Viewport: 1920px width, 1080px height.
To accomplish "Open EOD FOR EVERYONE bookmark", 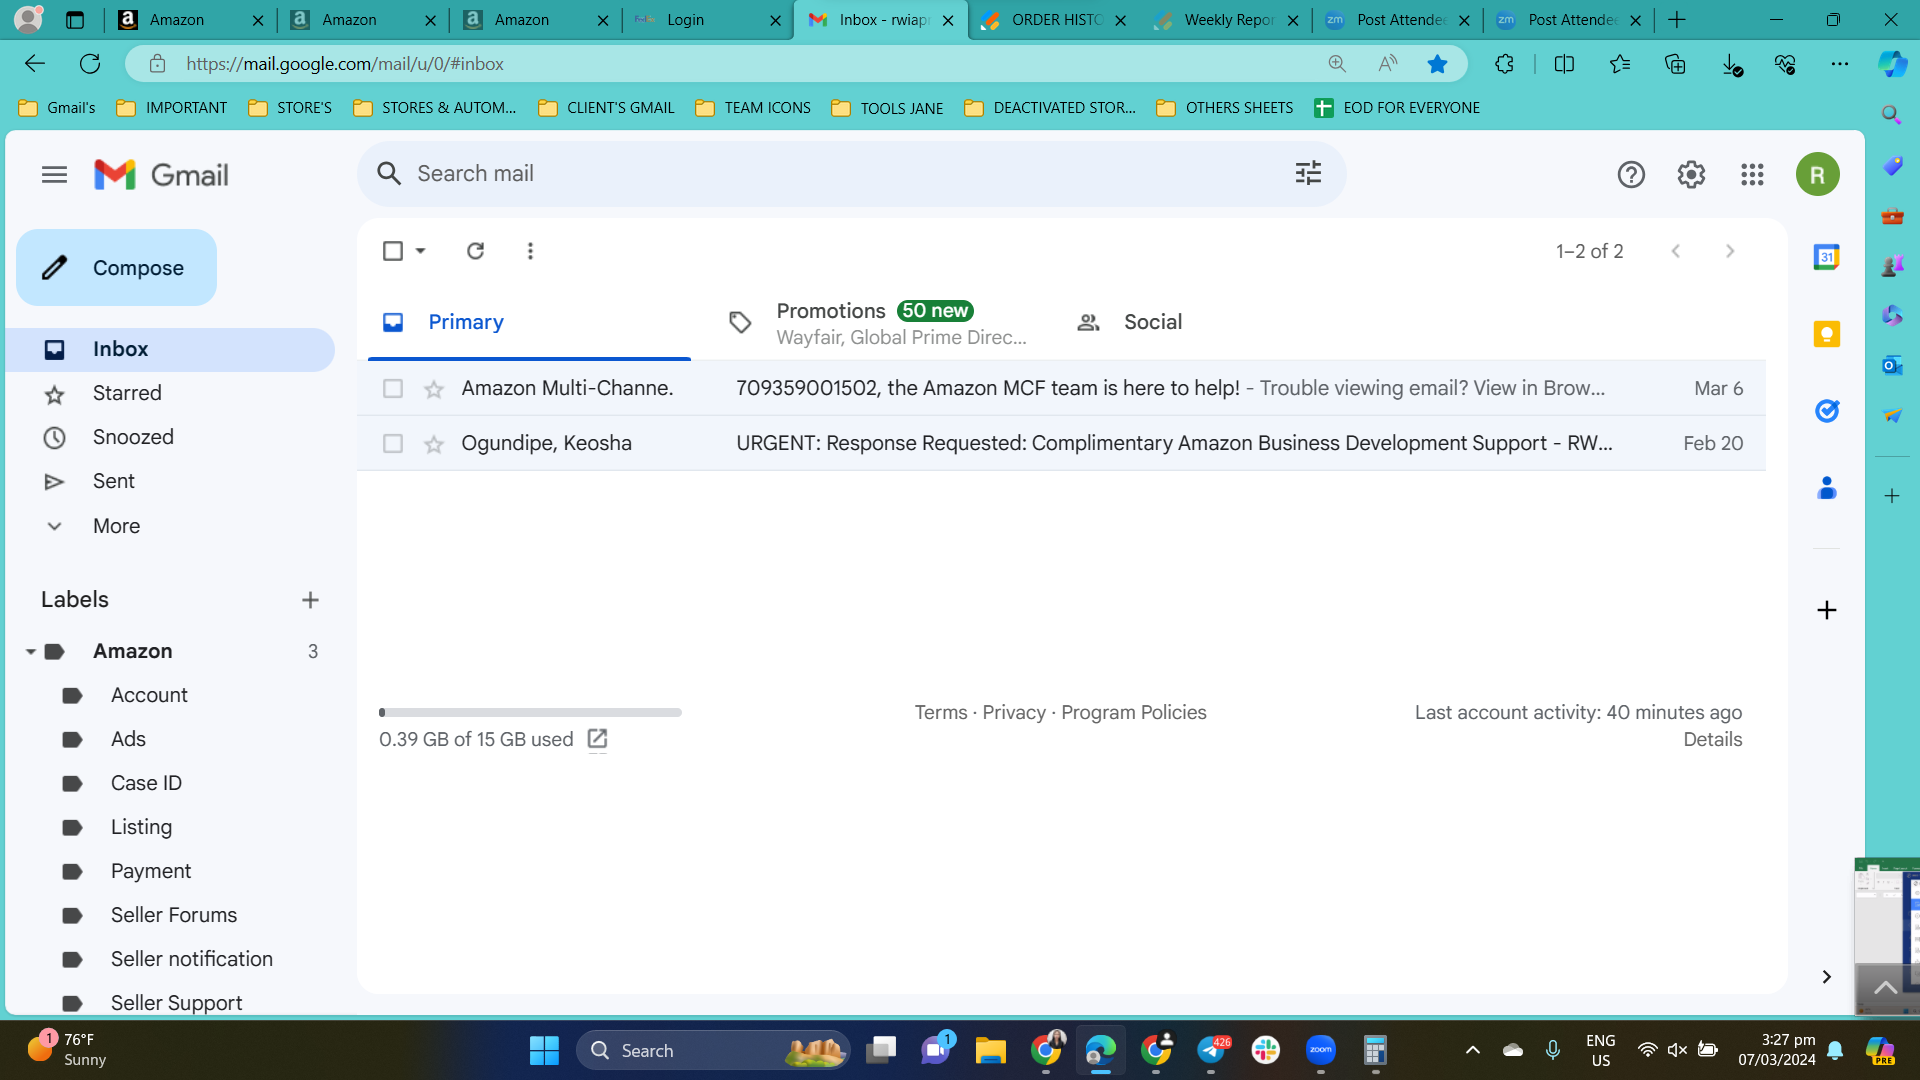I will (1396, 108).
